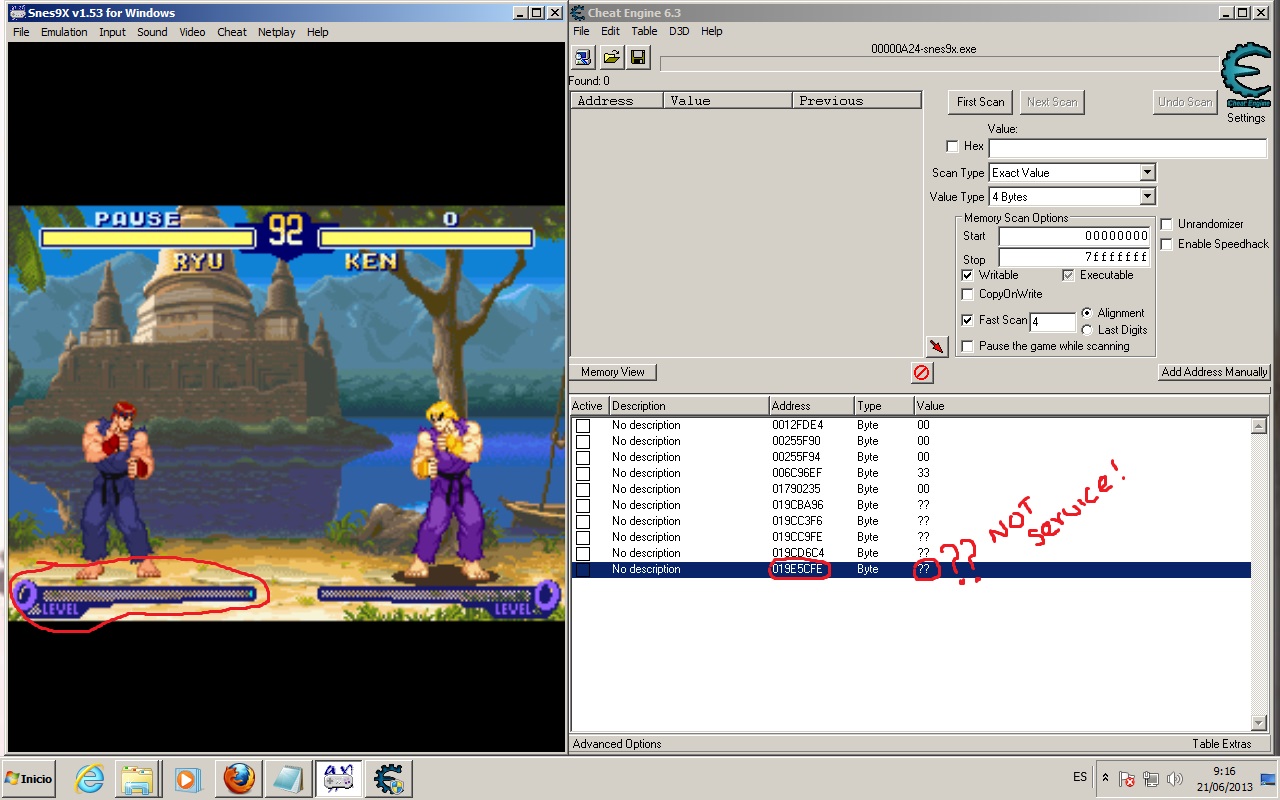
Task: Toggle the Enable Speedhack checkbox
Action: coord(1167,244)
